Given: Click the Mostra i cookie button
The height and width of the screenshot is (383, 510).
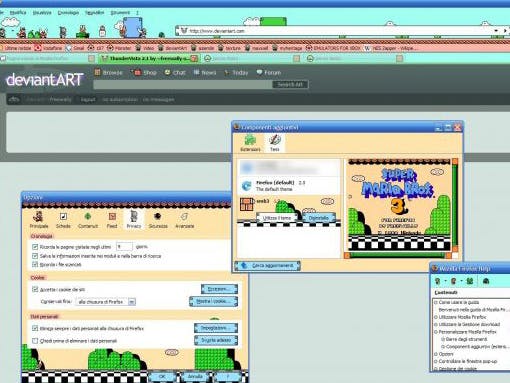Looking at the screenshot, I should coord(214,301).
